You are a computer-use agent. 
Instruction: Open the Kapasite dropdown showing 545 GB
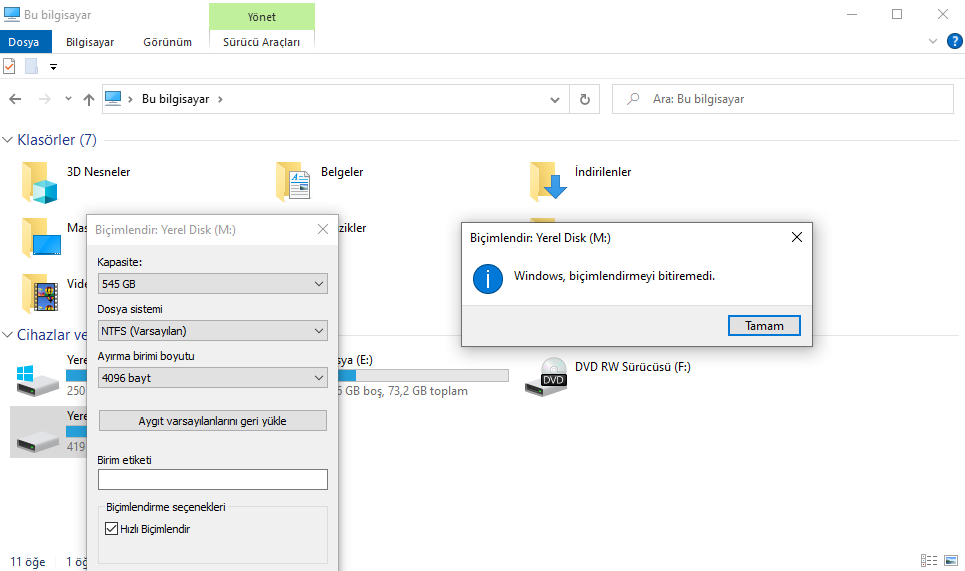coord(212,284)
